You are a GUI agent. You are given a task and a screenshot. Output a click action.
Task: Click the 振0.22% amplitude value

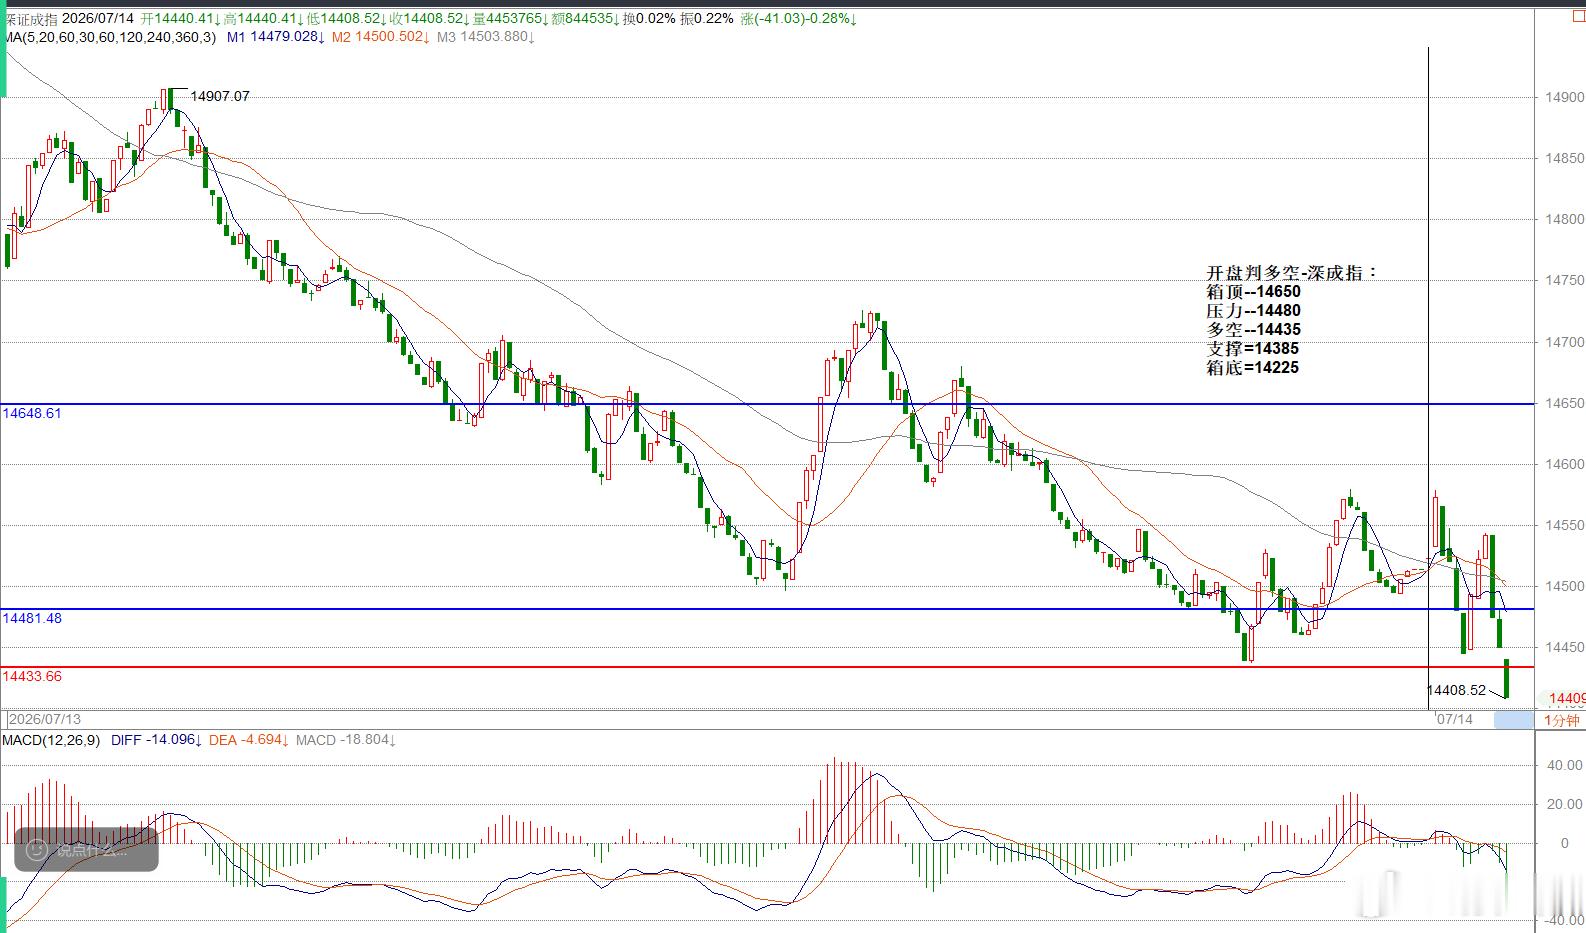(x=707, y=19)
